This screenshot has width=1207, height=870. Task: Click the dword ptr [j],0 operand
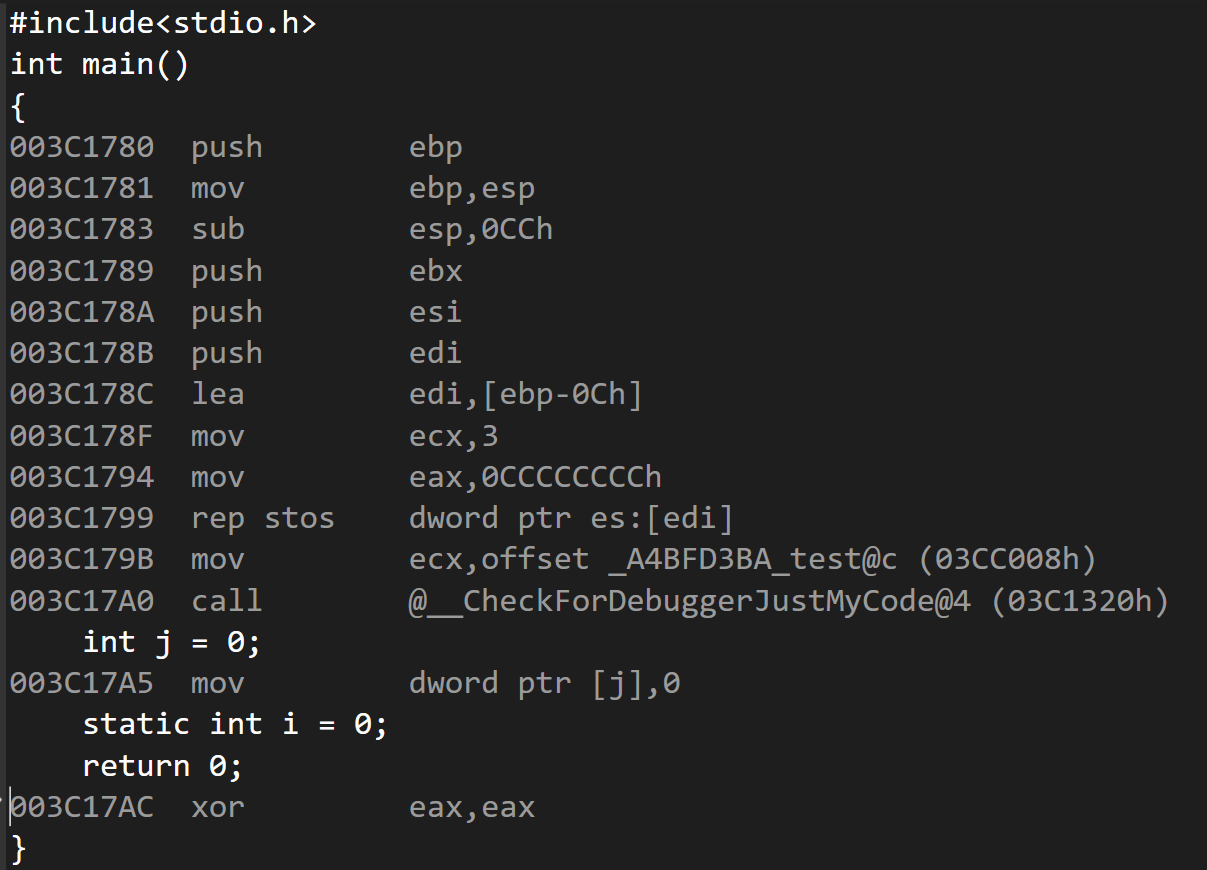[545, 683]
